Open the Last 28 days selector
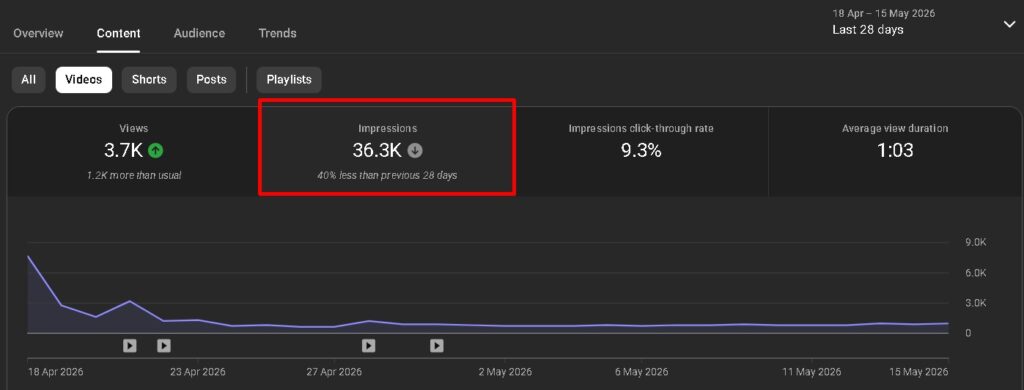Screen dimensions: 1024x390 coord(868,30)
